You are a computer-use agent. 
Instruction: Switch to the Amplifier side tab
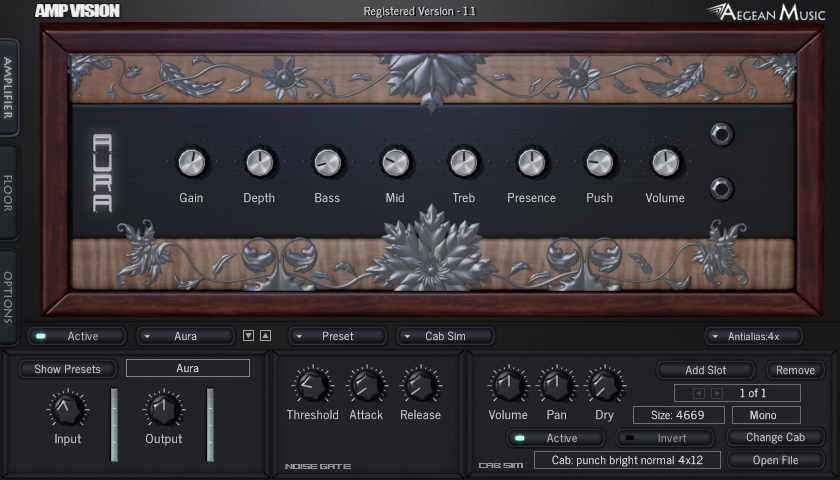coord(9,87)
